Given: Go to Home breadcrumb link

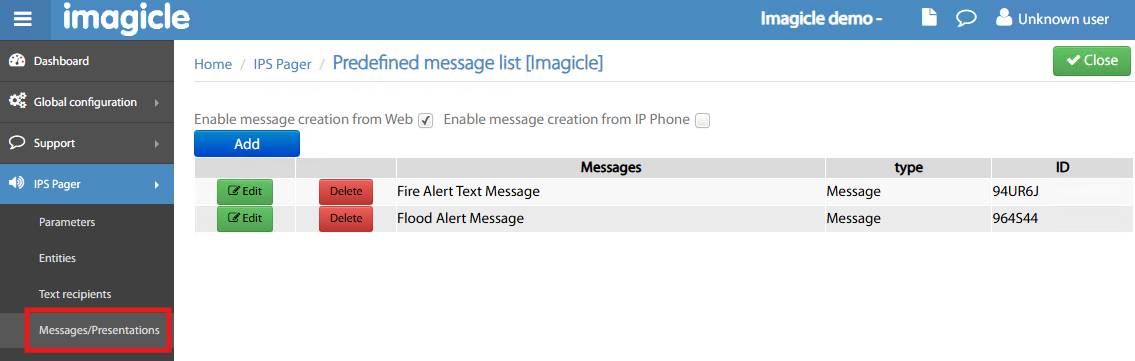Looking at the screenshot, I should (213, 64).
